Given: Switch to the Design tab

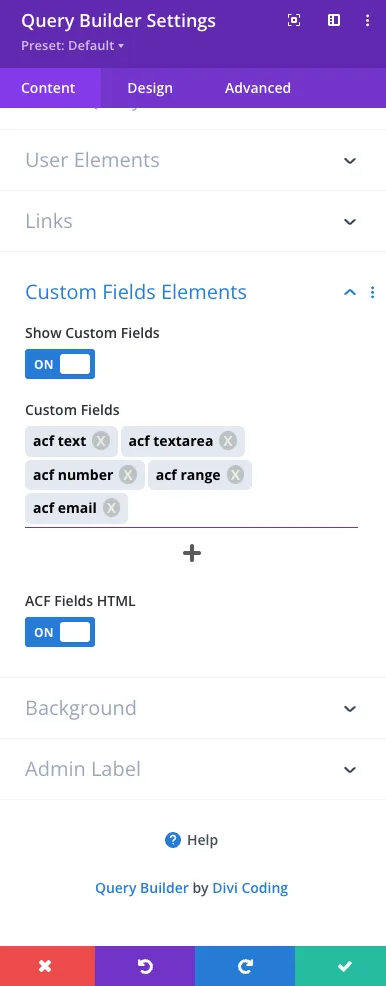Looking at the screenshot, I should pos(150,88).
